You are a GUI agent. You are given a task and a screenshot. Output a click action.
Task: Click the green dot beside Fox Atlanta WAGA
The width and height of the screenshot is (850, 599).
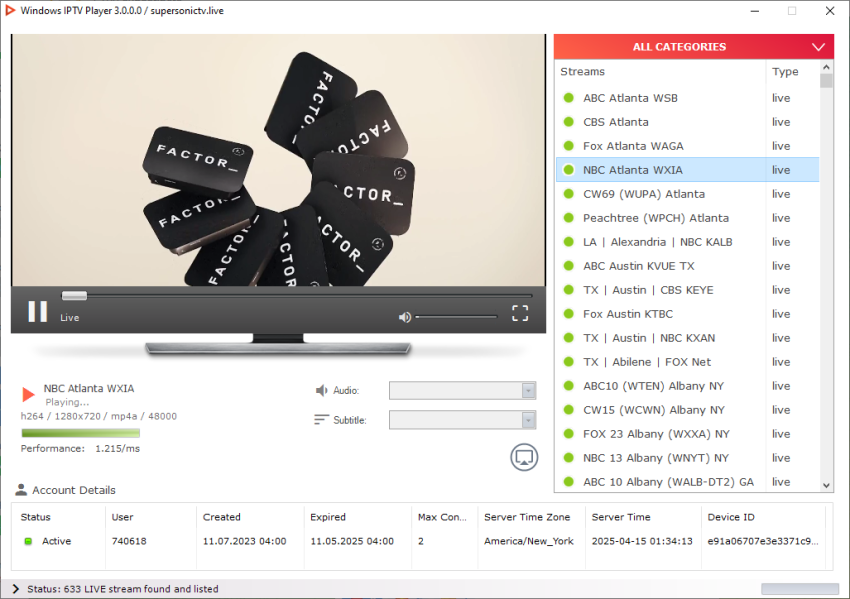coord(569,146)
